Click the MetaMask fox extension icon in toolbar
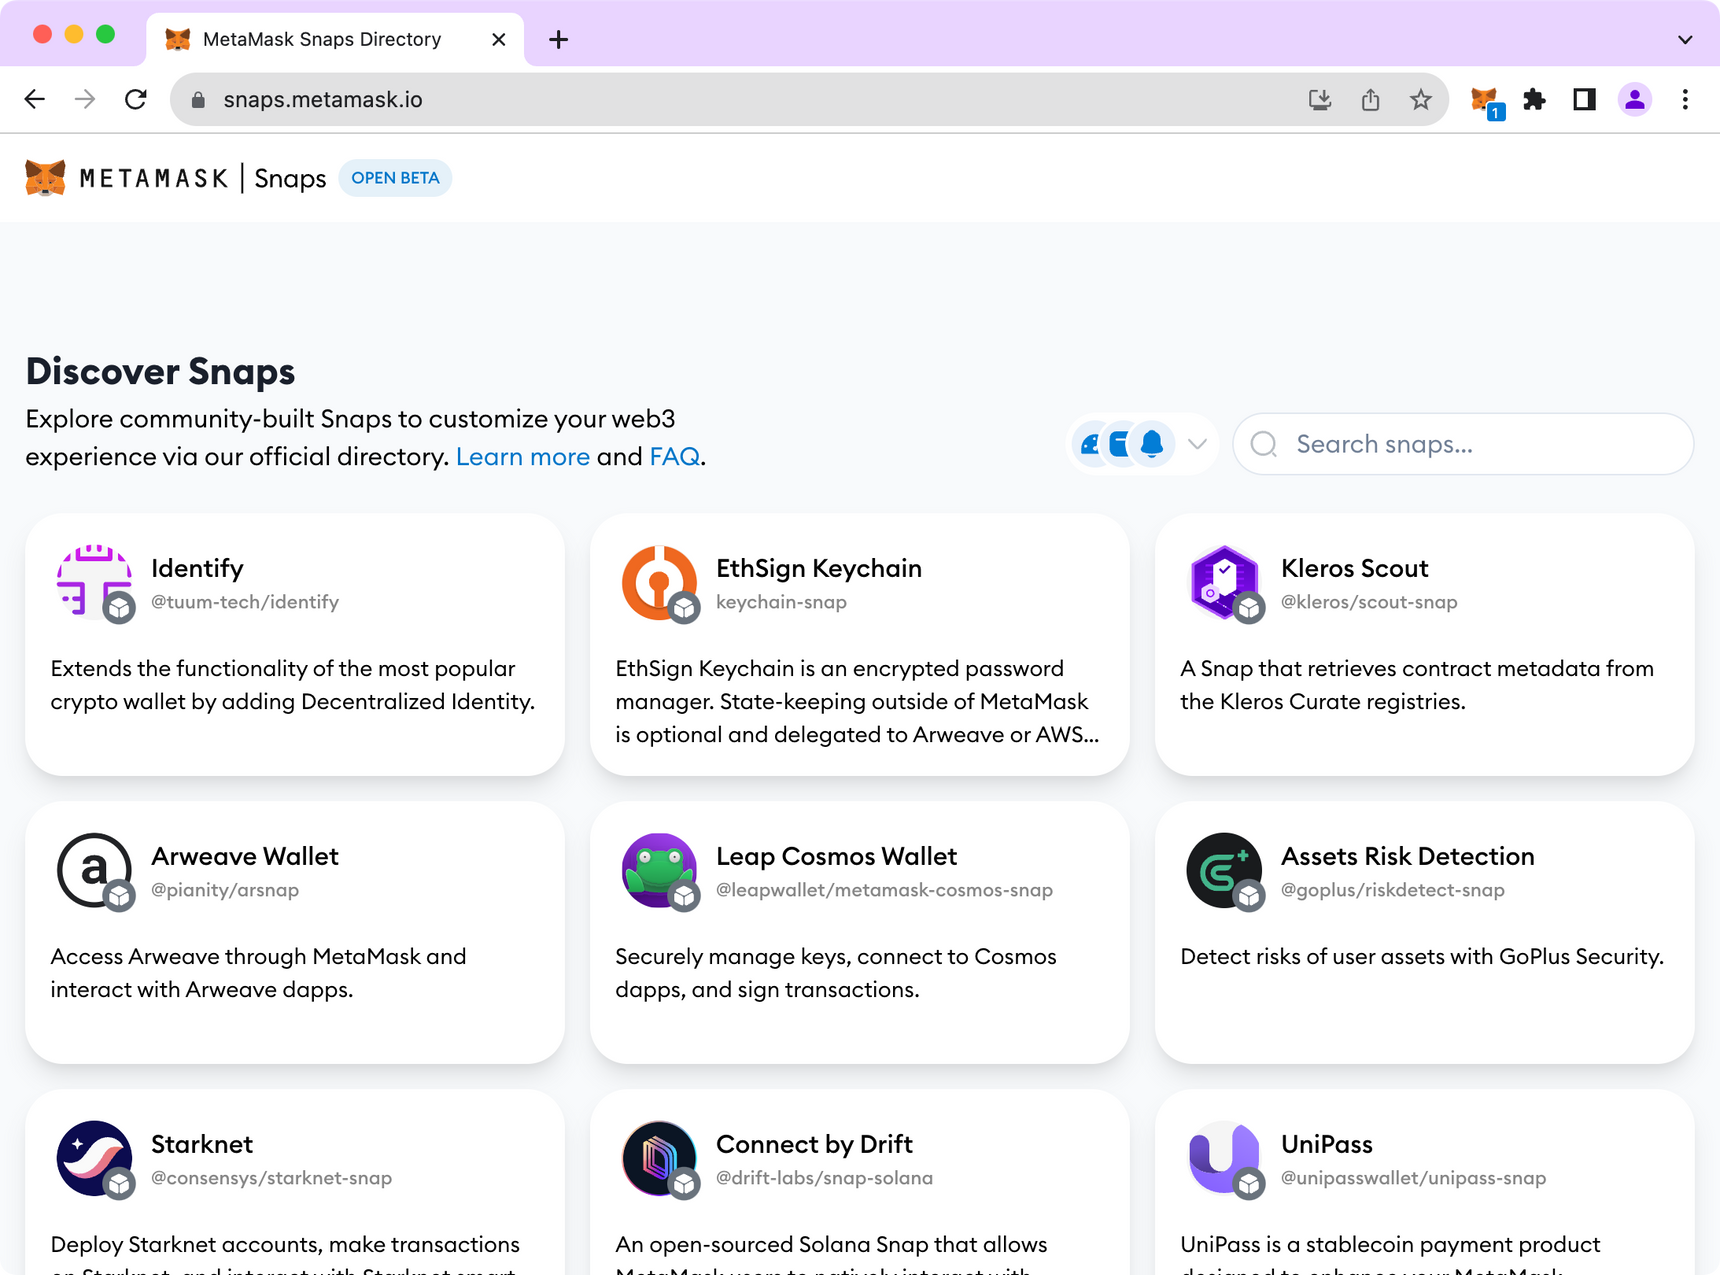Image resolution: width=1720 pixels, height=1275 pixels. pos(1484,99)
